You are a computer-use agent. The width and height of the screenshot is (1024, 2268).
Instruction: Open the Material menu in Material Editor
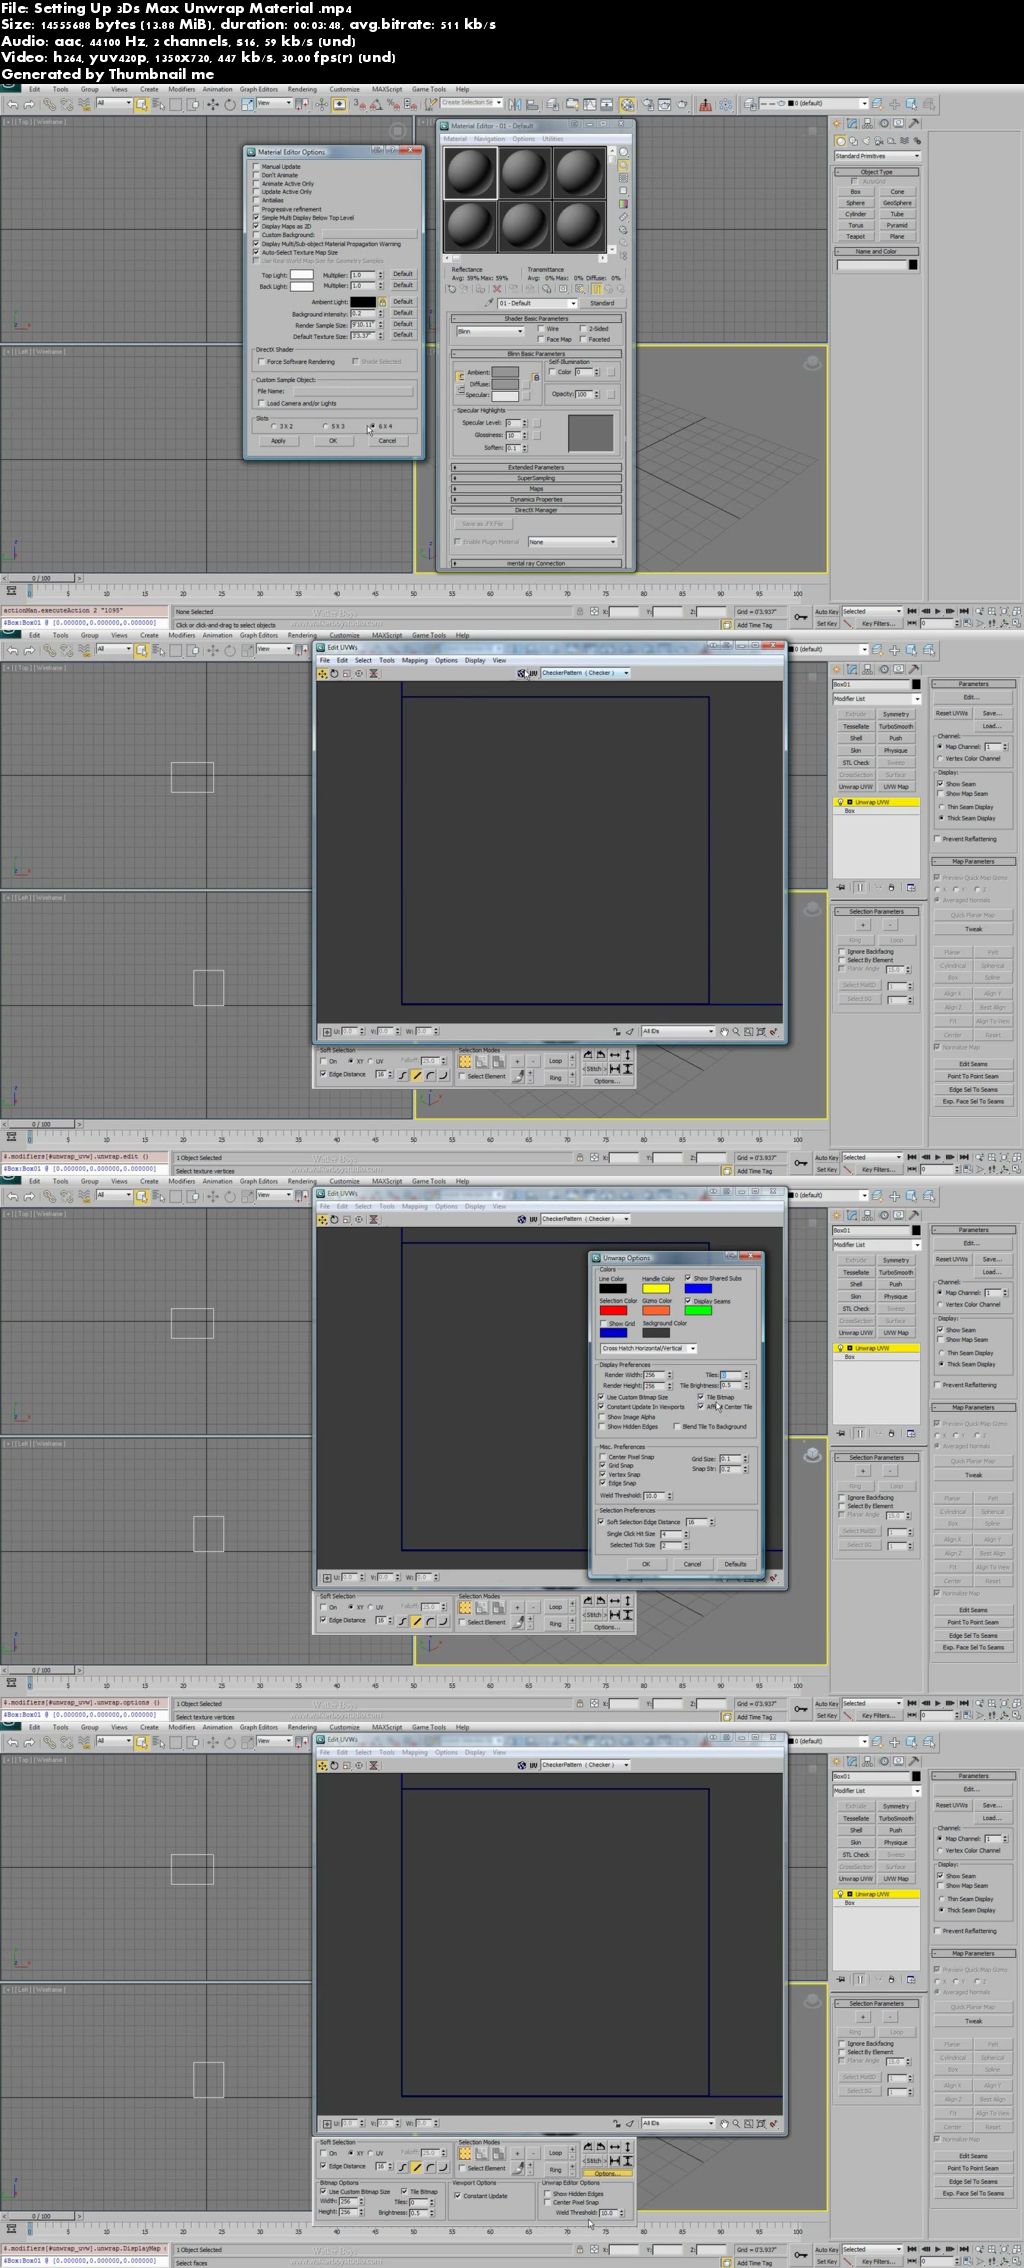pyautogui.click(x=455, y=139)
